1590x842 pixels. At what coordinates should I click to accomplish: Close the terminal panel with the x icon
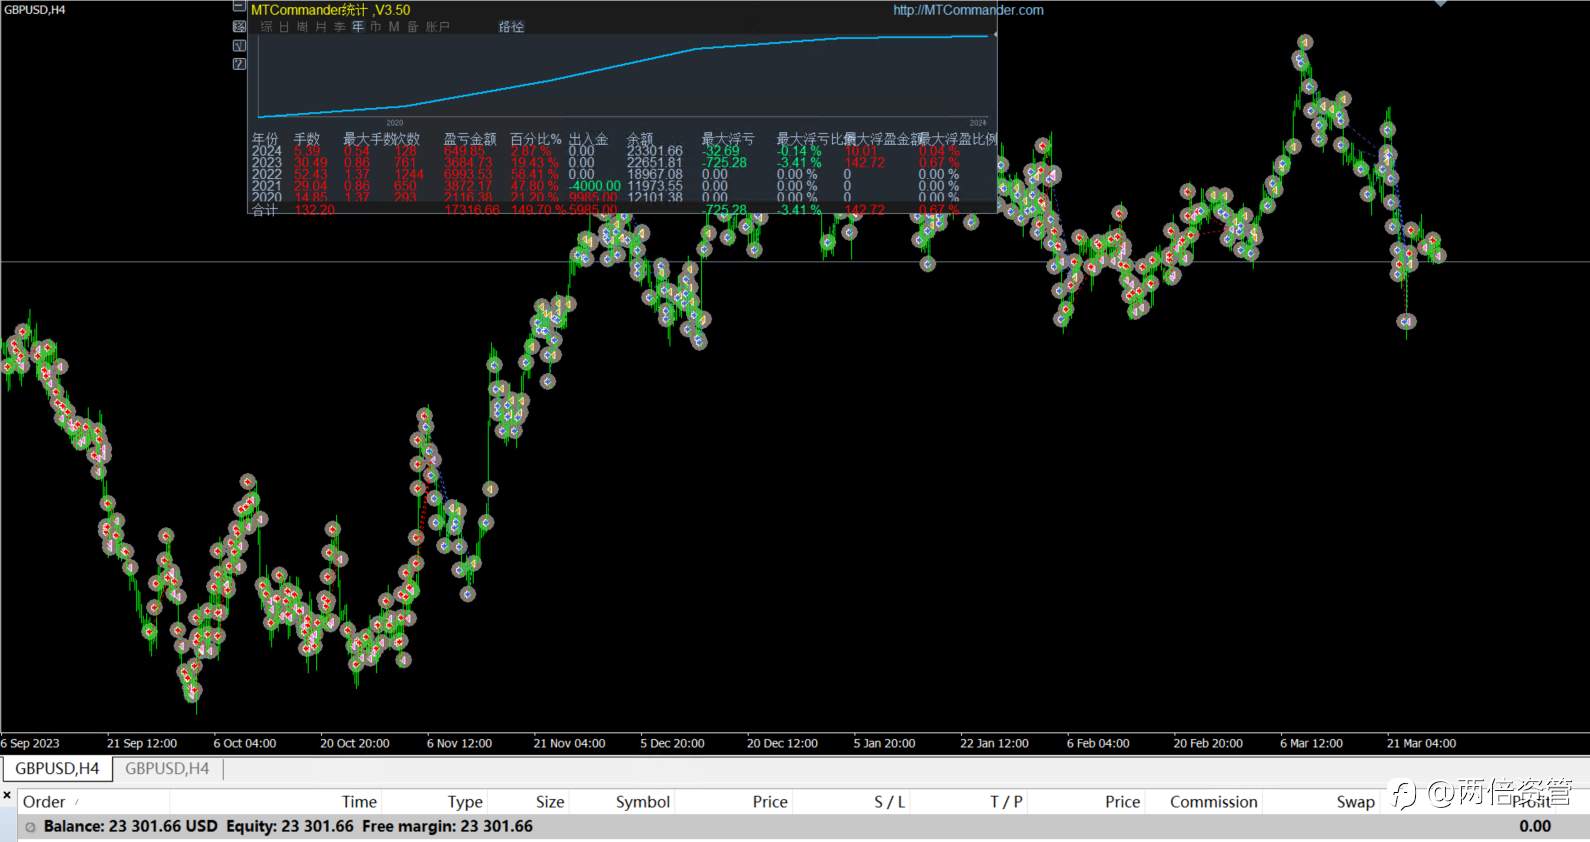7,796
